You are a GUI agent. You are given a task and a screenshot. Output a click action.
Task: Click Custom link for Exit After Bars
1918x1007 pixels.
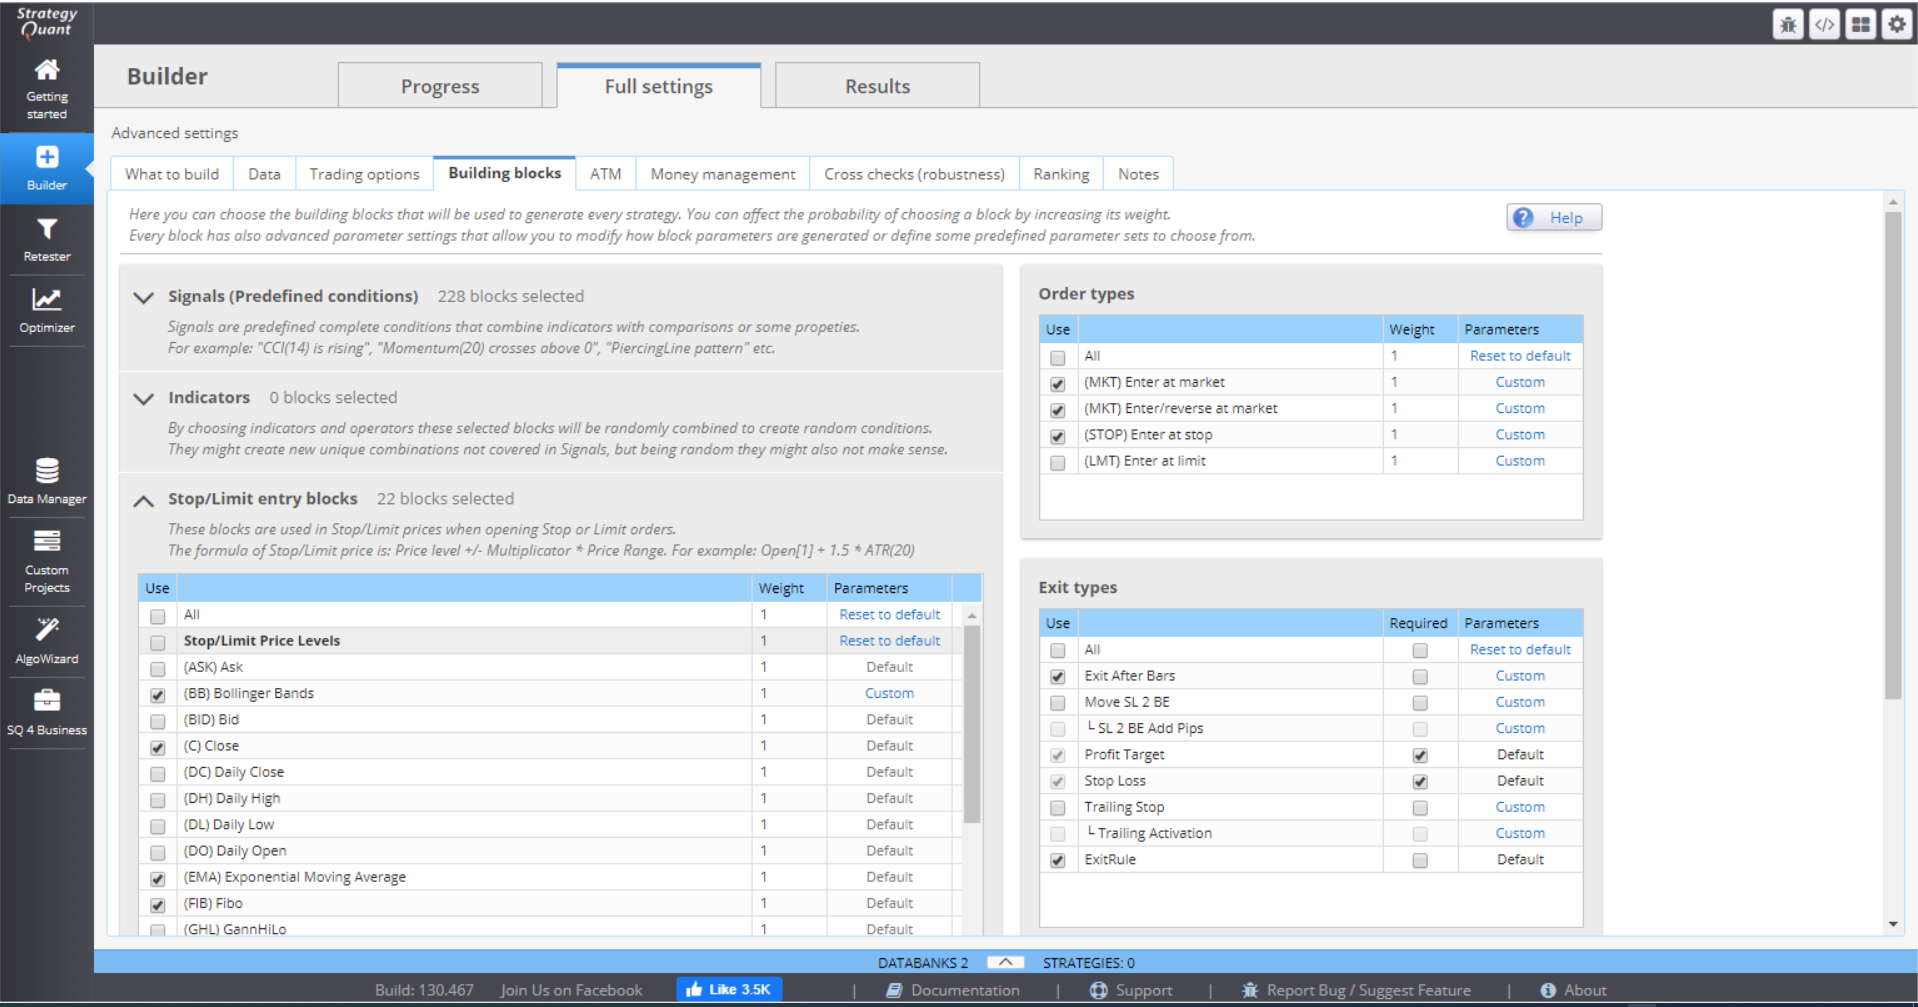1520,676
